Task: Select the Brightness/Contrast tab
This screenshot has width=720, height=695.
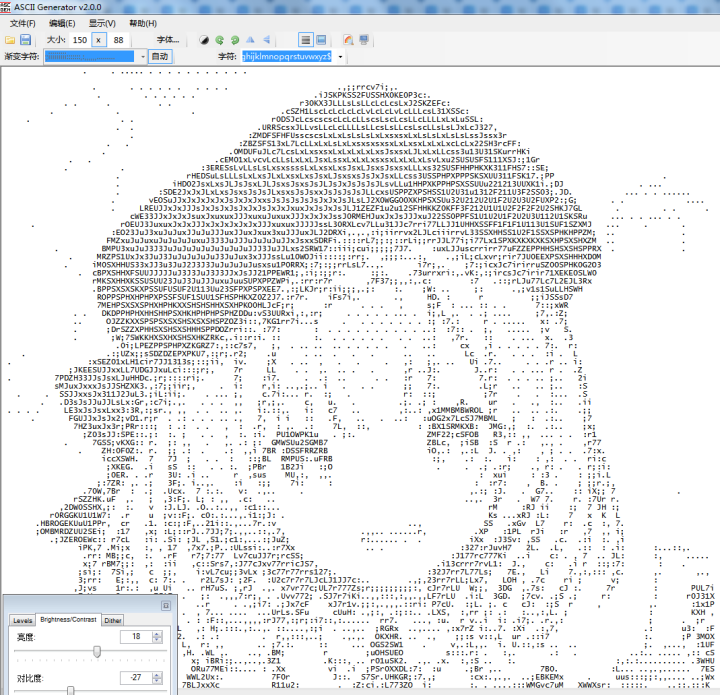Action: point(68,620)
